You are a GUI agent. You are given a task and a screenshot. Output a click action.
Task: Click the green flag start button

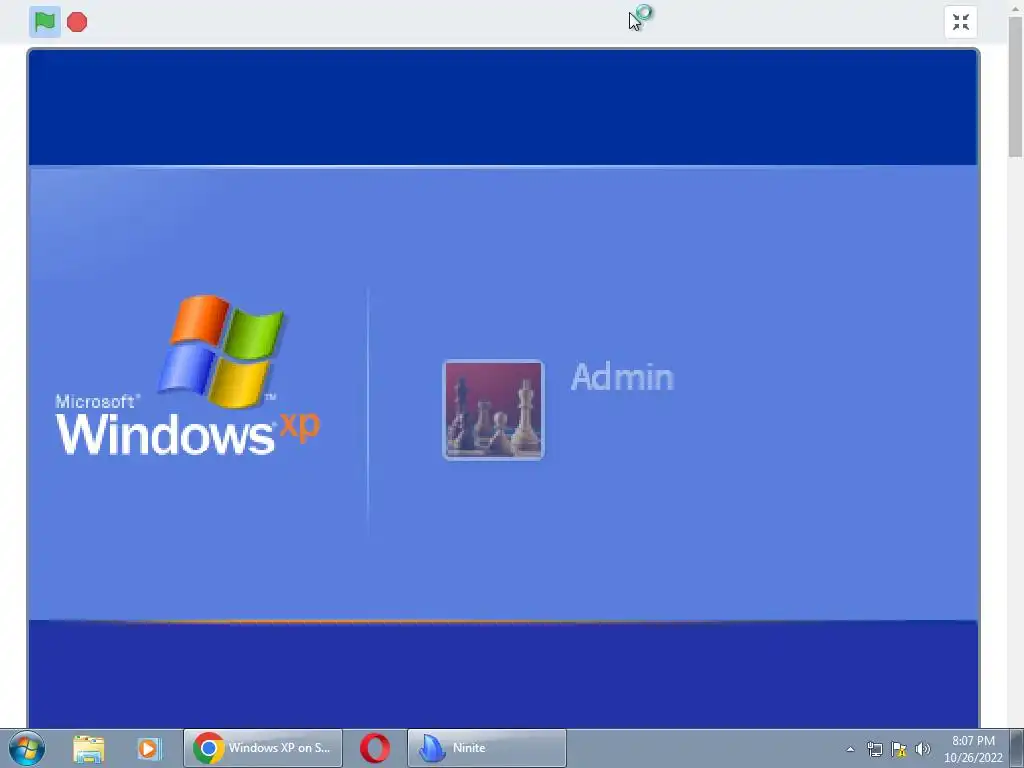44,22
